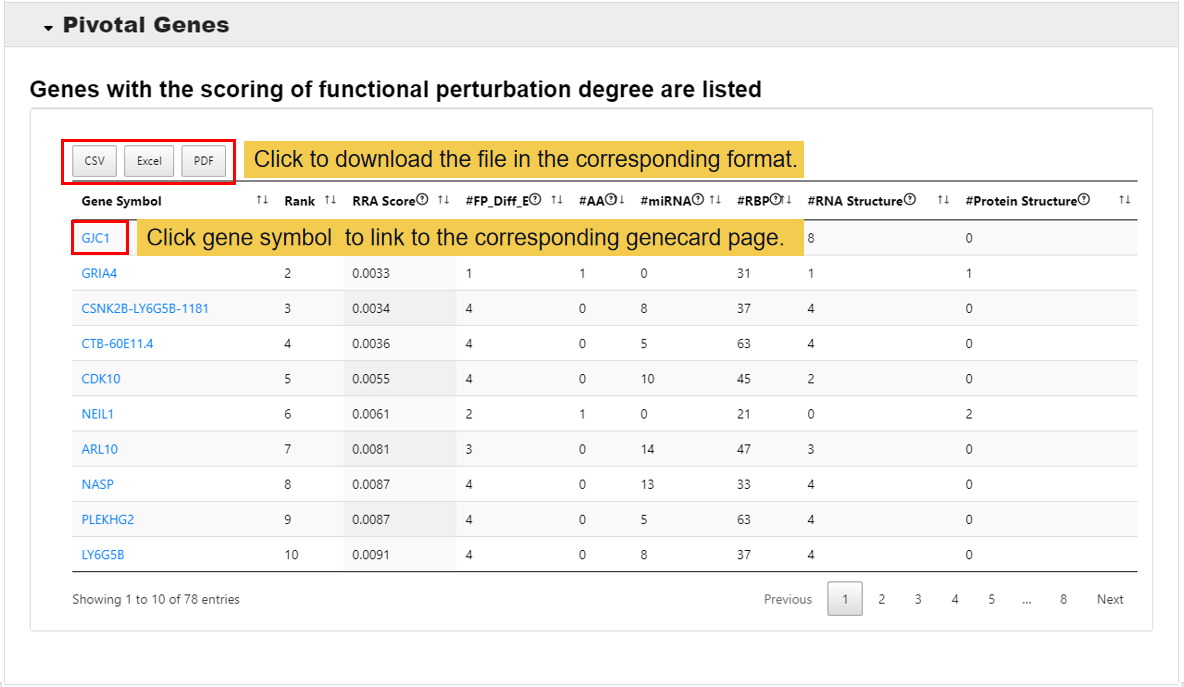1184x687 pixels.
Task: Sort by #Protein Structure column arrows
Action: point(1124,201)
